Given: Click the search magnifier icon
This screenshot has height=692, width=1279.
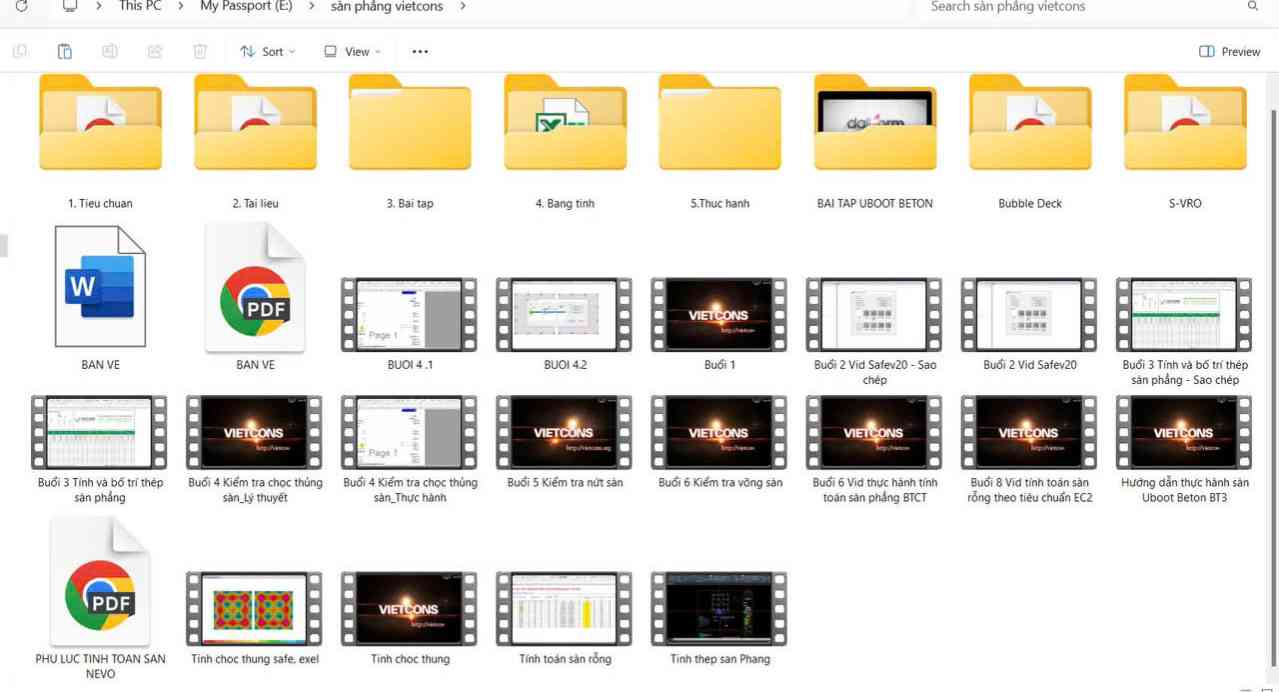Looking at the screenshot, I should 1252,7.
